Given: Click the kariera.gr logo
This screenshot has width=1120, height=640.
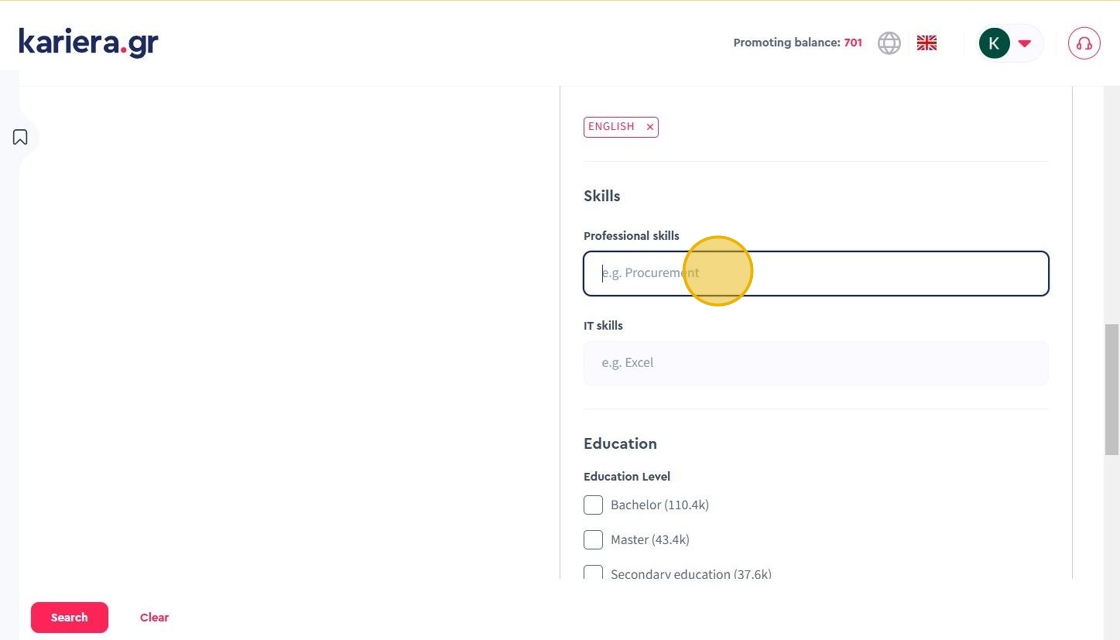Looking at the screenshot, I should click(x=88, y=43).
